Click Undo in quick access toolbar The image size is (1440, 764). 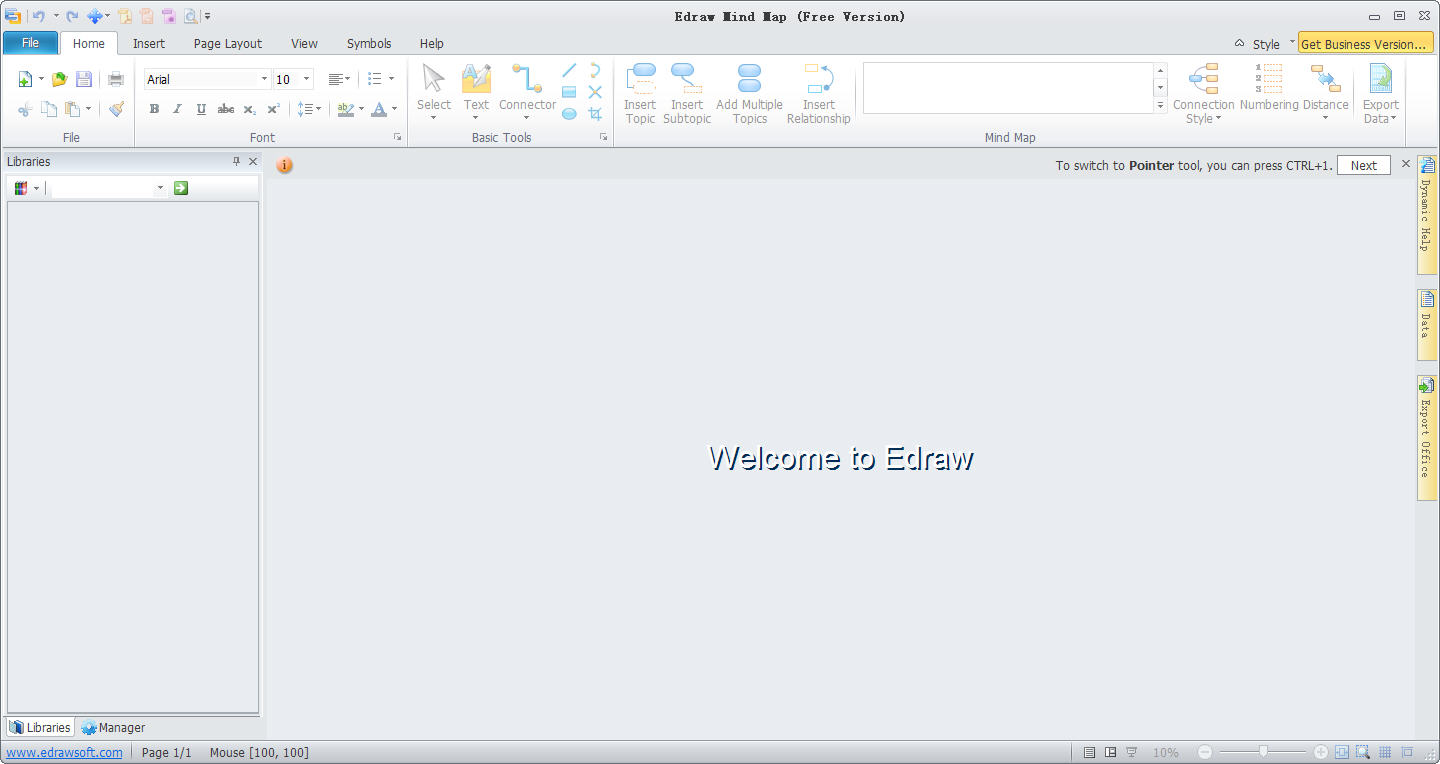(x=38, y=16)
